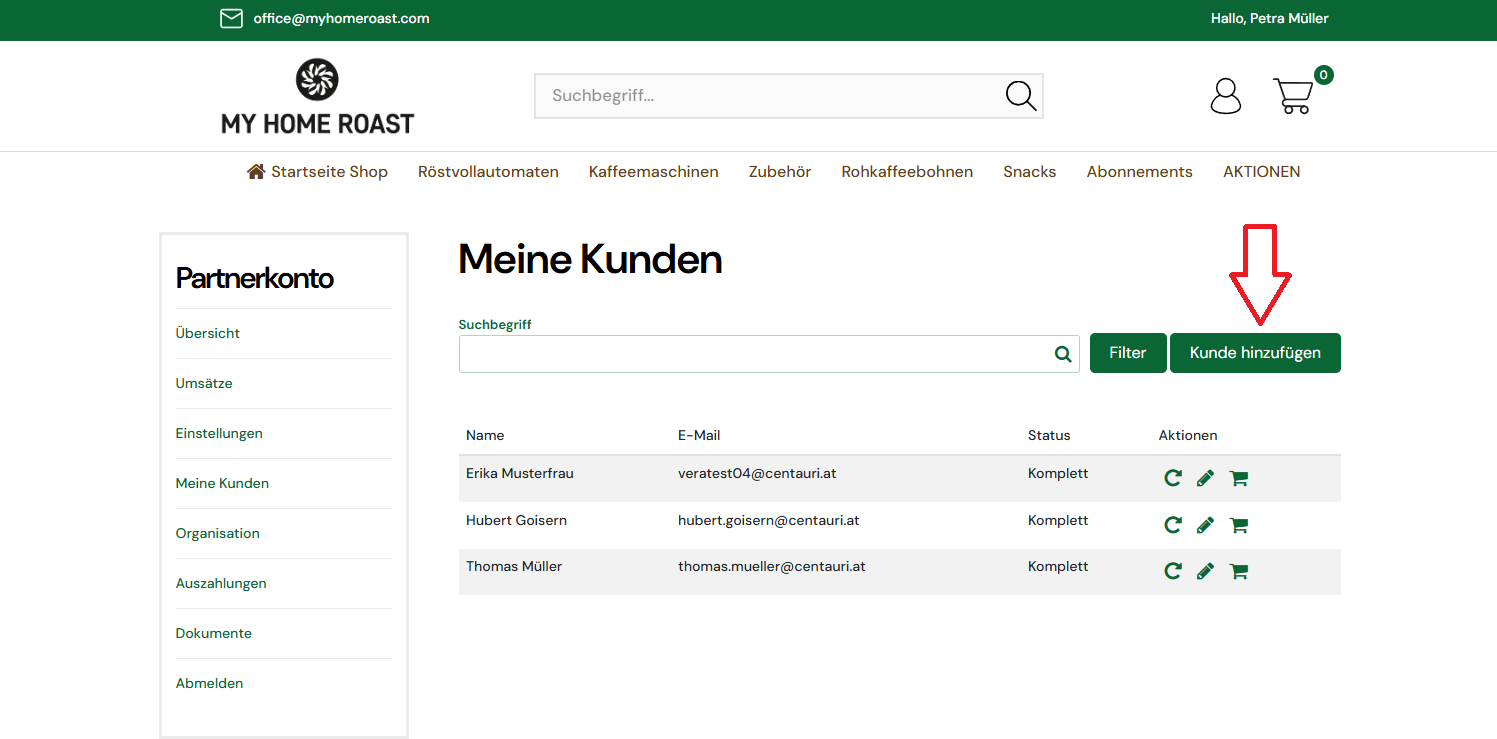Click Abmelden to log out

[210, 683]
